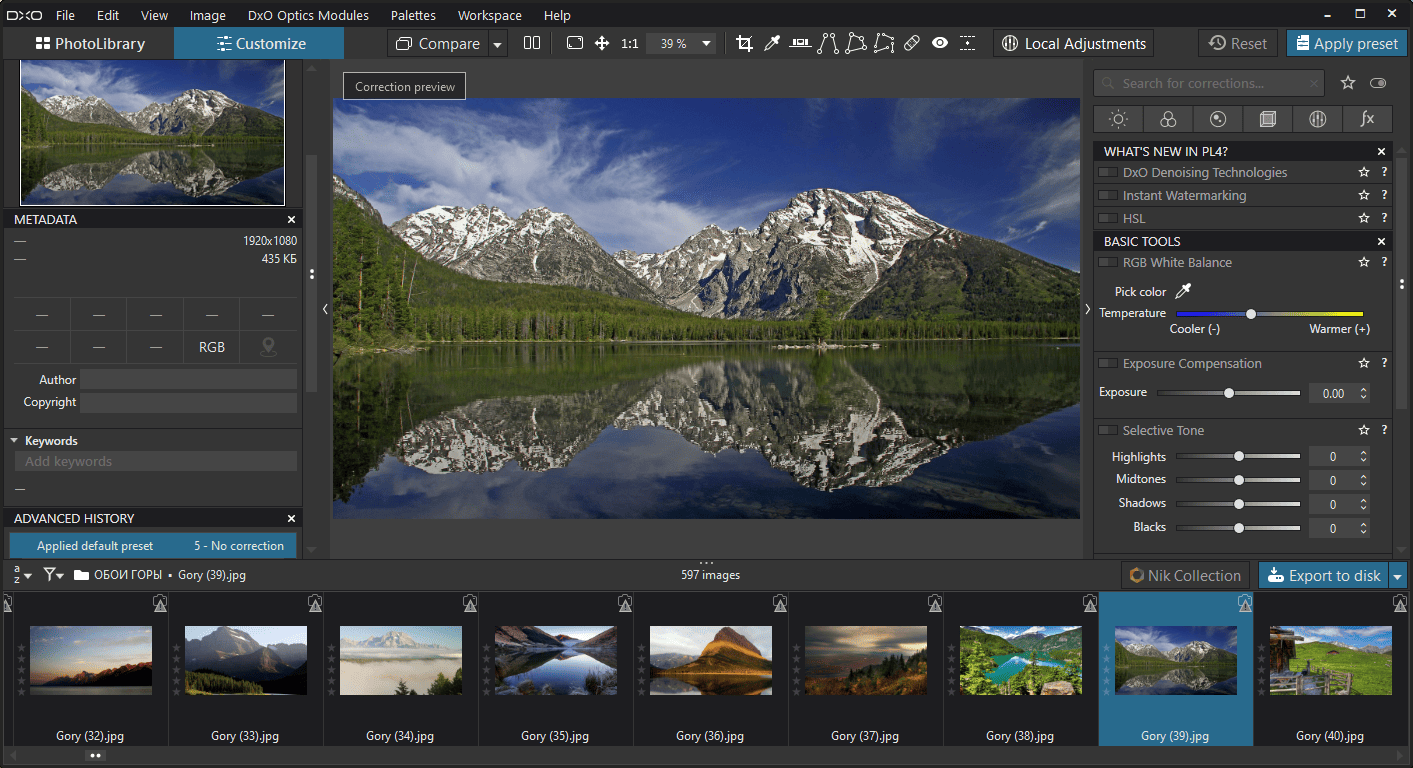Click the Compare button
The width and height of the screenshot is (1413, 768).
coord(438,44)
